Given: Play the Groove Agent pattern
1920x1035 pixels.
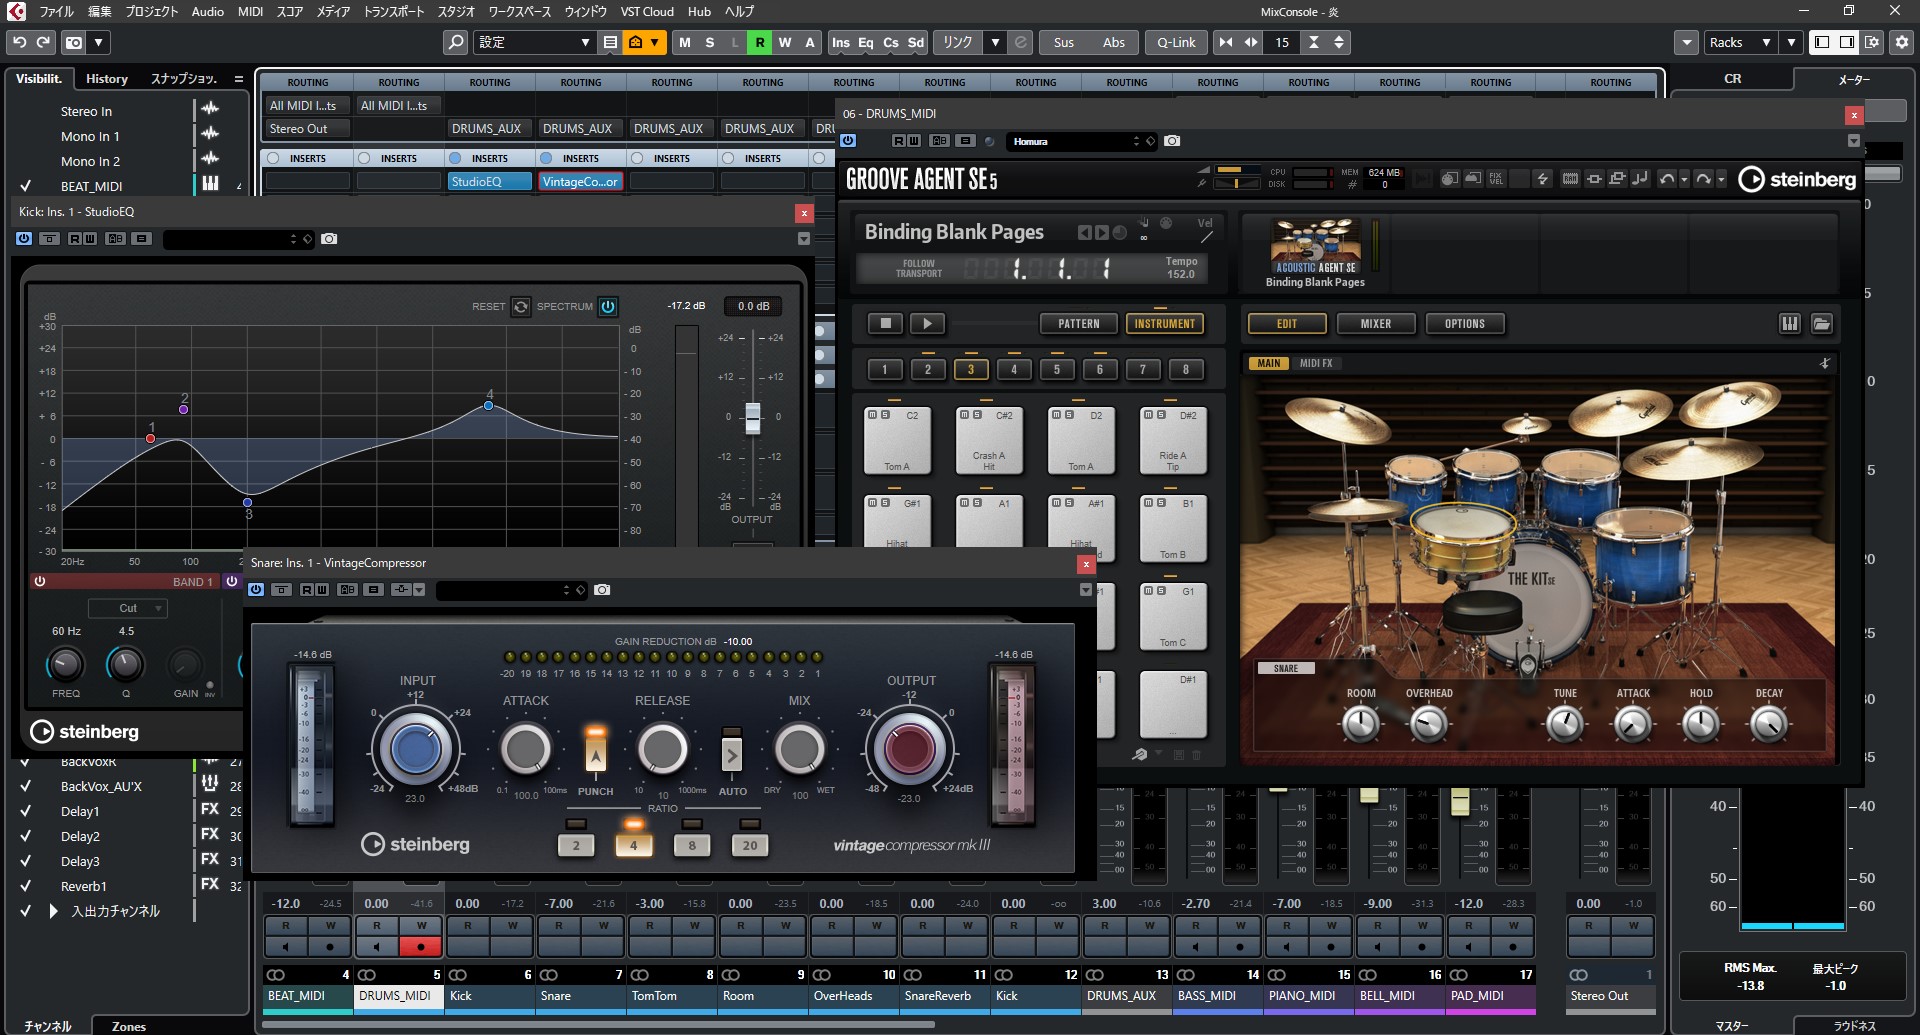Looking at the screenshot, I should [927, 323].
